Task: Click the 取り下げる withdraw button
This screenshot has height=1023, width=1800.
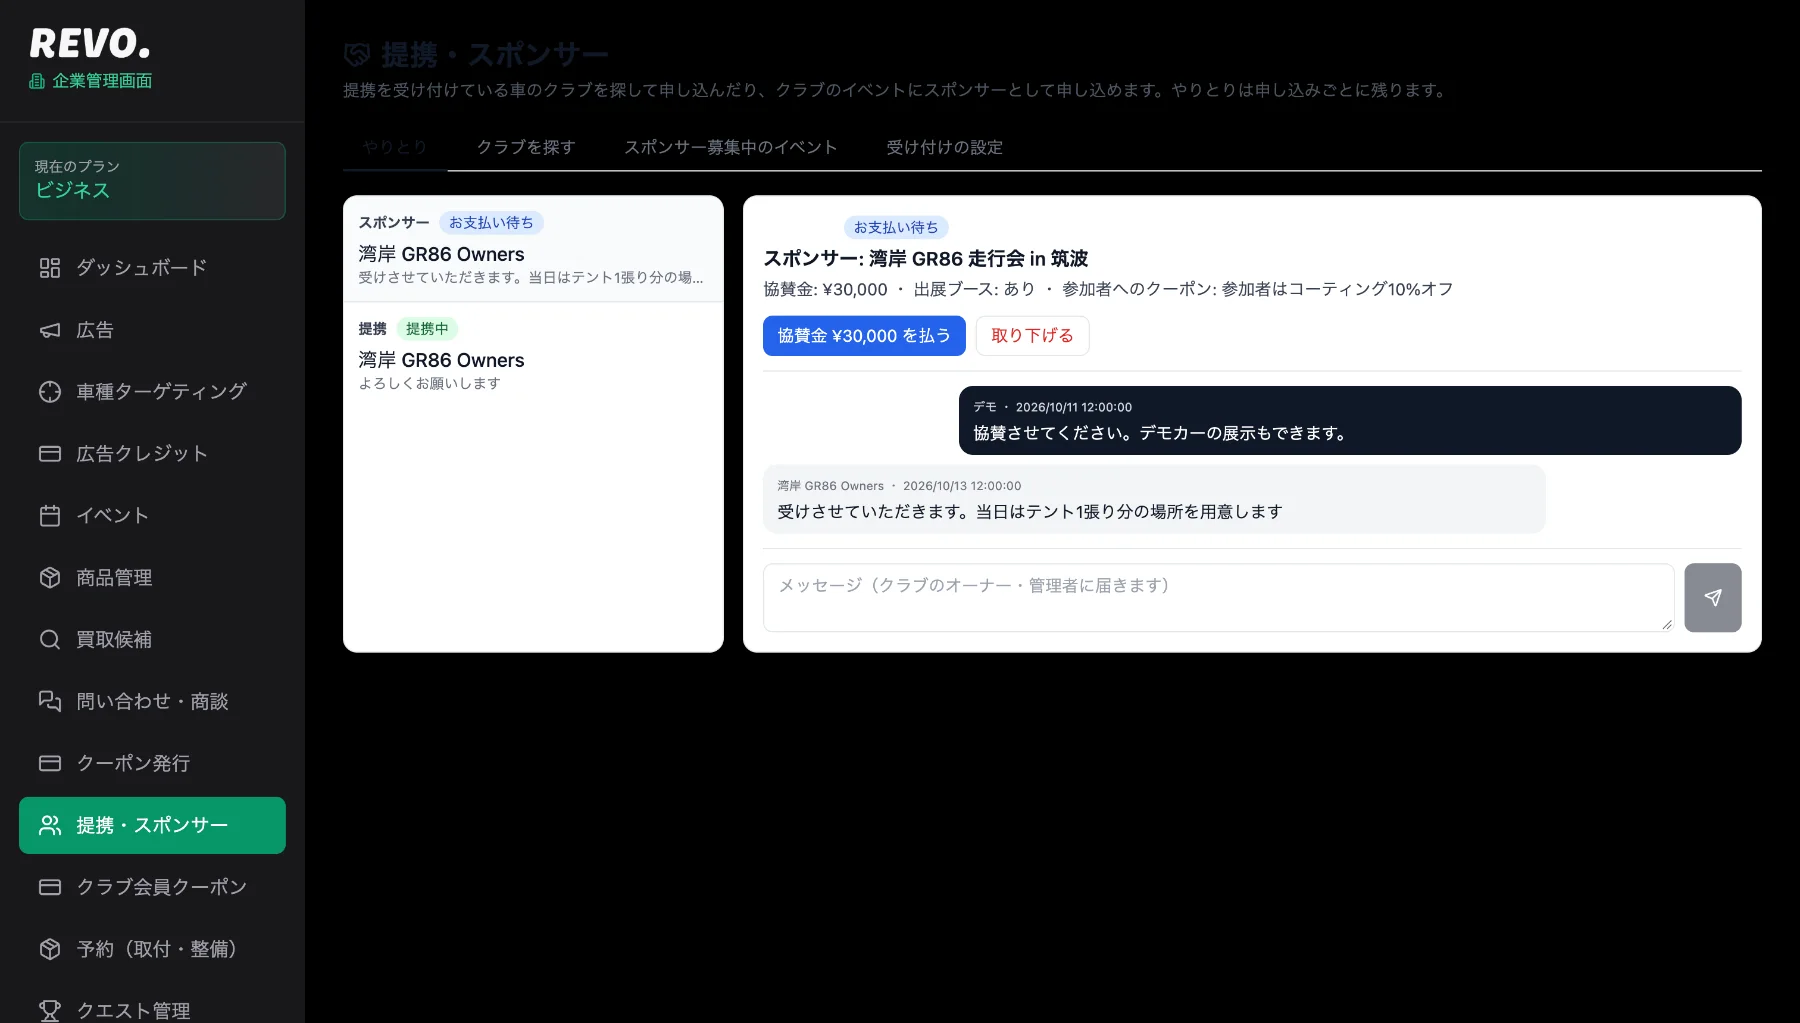Action: coord(1032,336)
